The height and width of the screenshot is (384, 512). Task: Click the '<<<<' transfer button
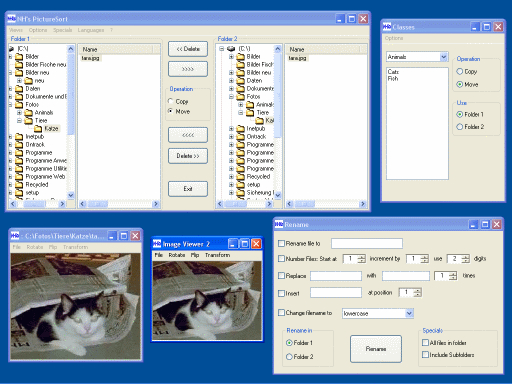(x=188, y=135)
